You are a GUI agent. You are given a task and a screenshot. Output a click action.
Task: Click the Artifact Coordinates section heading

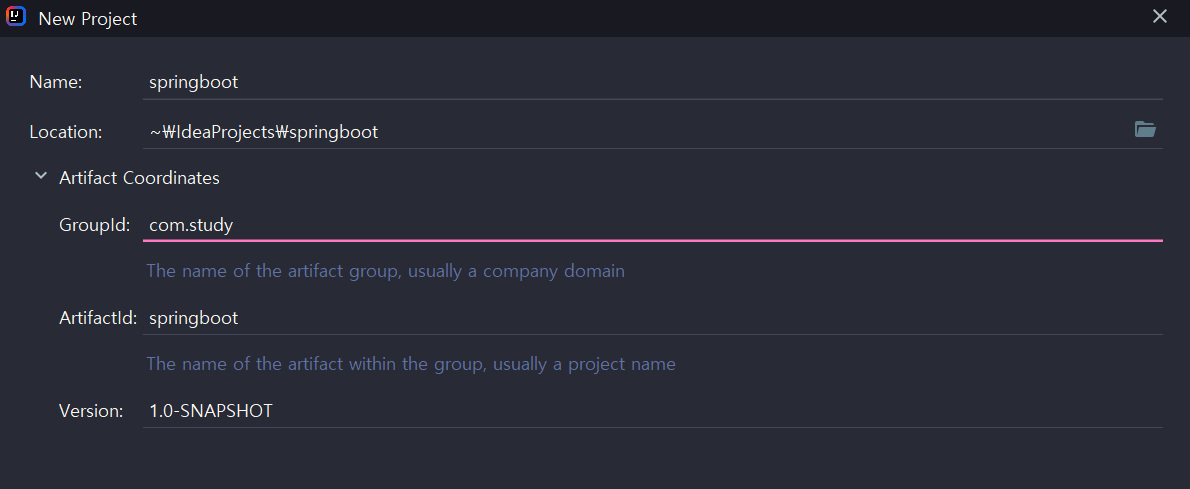tap(140, 178)
